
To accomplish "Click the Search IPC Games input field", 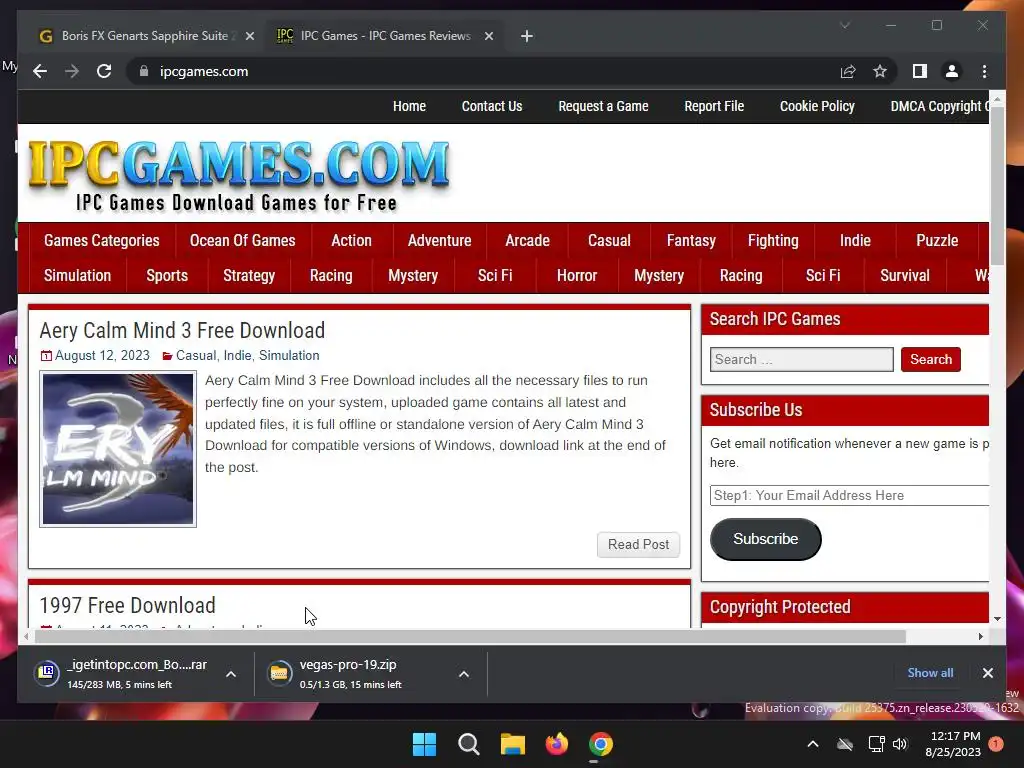I will [801, 359].
